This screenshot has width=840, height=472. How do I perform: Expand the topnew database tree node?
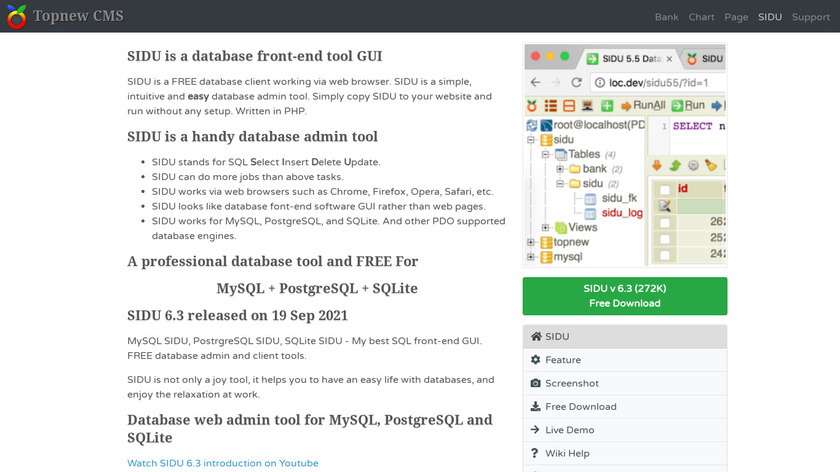(532, 242)
